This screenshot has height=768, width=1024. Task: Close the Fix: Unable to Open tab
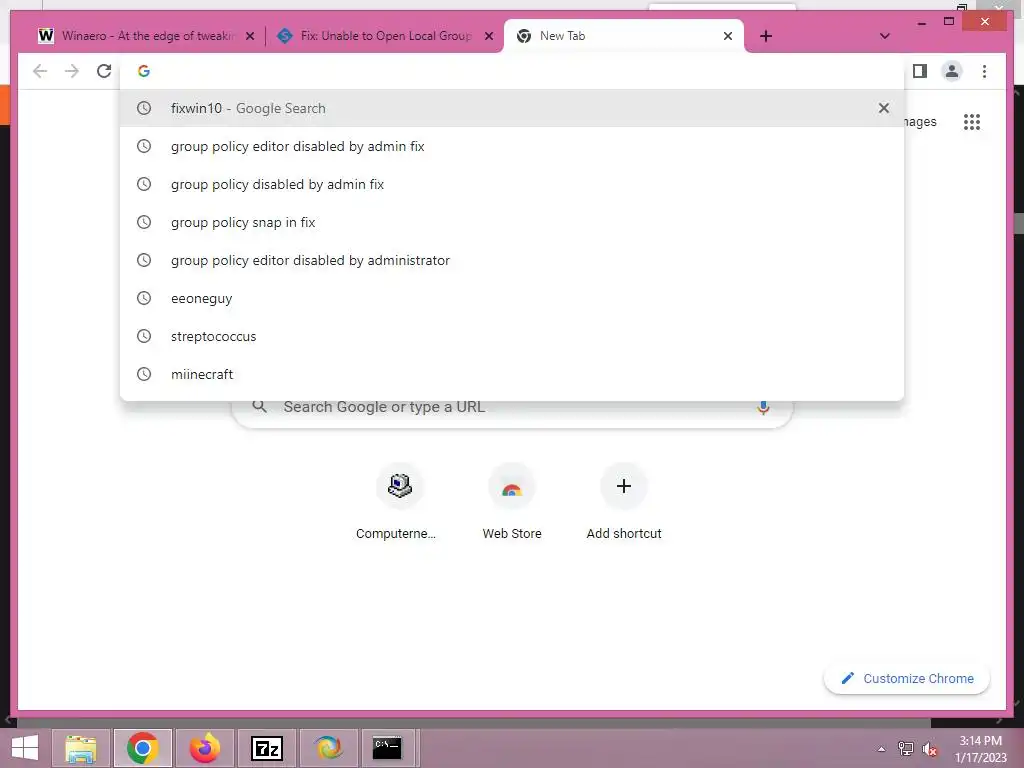point(488,36)
